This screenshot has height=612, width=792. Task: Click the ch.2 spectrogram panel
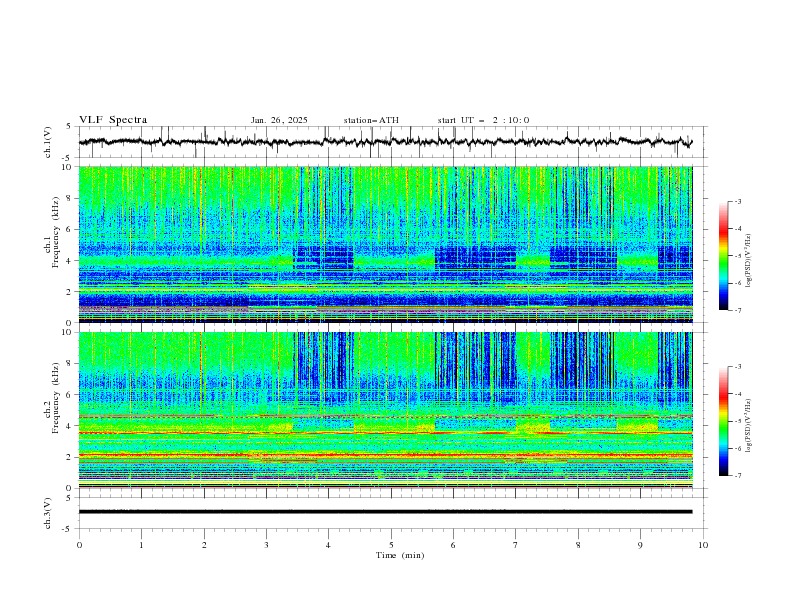pyautogui.click(x=385, y=410)
